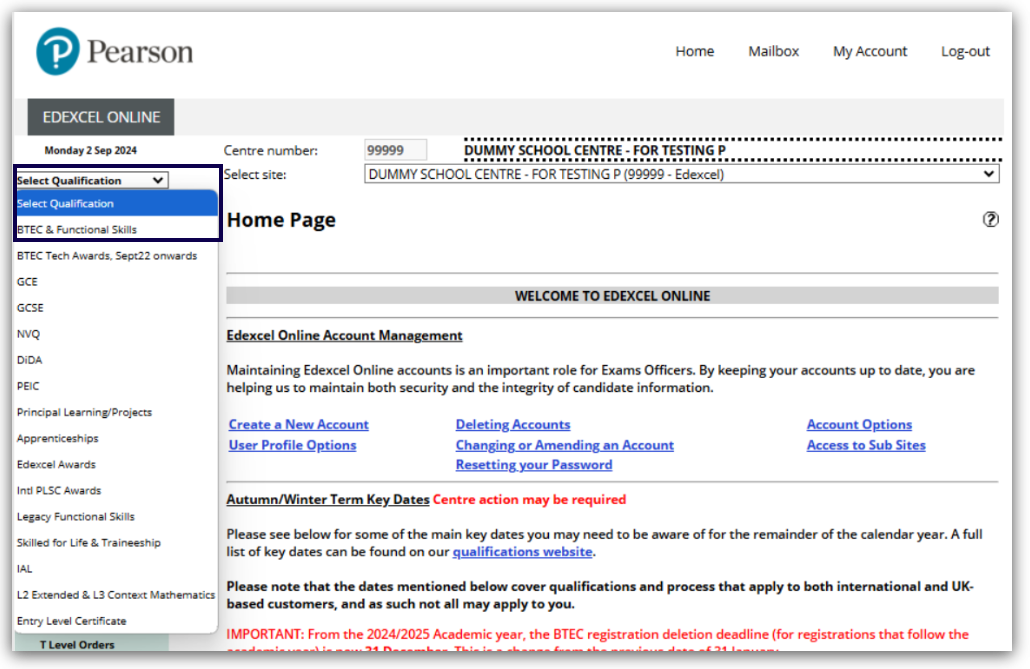1030x669 pixels.
Task: Choose BTEC & Functional Skills option
Action: (x=117, y=229)
